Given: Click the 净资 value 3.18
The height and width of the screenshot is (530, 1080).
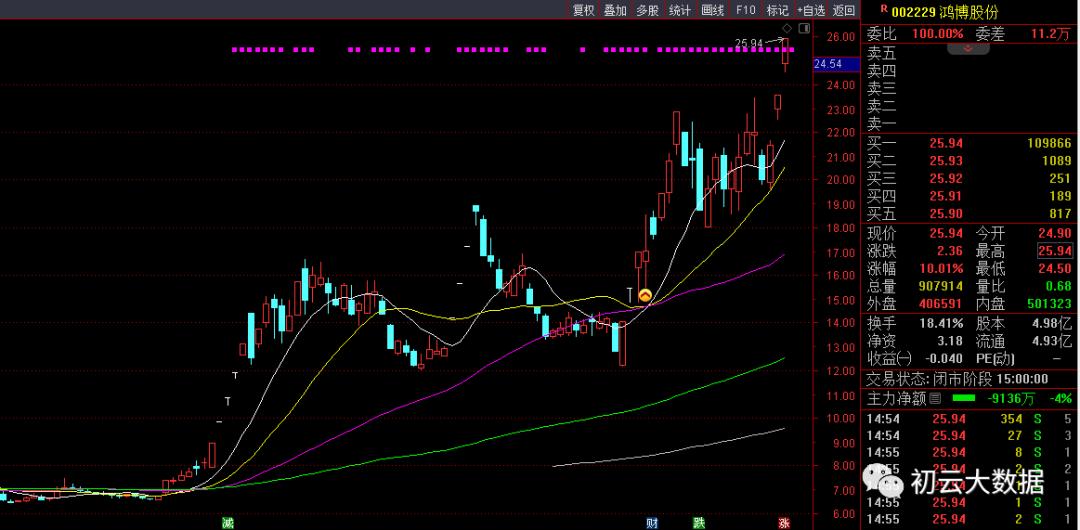Looking at the screenshot, I should point(950,341).
